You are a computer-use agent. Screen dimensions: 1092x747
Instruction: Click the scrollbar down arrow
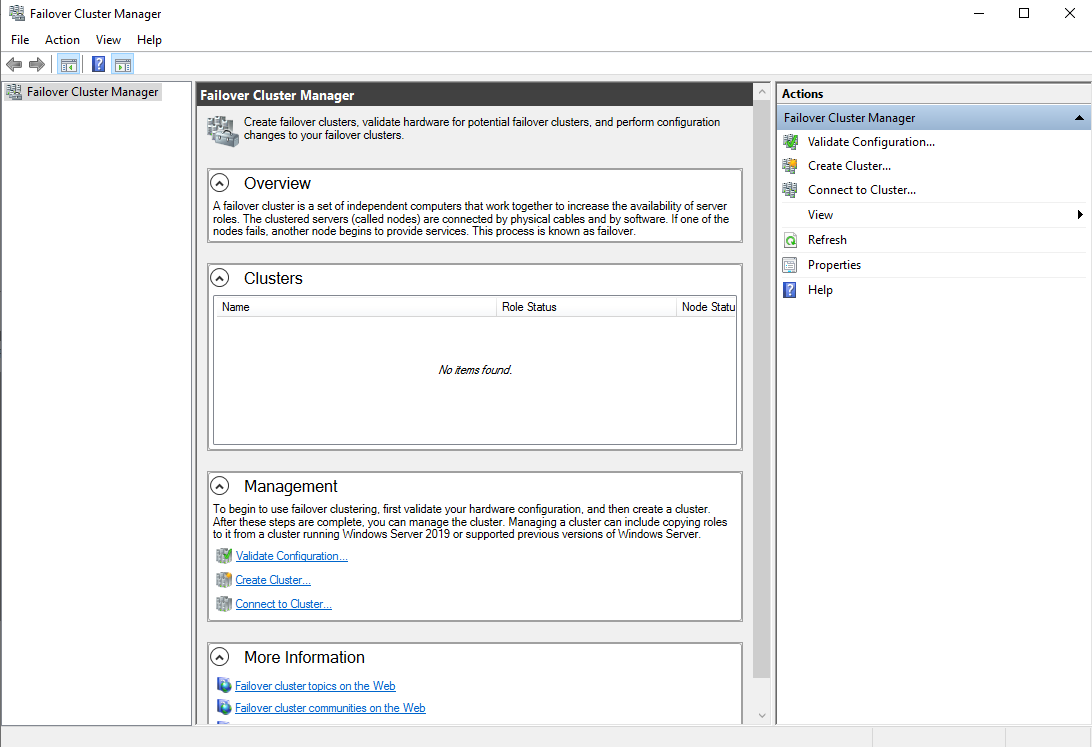pyautogui.click(x=762, y=715)
